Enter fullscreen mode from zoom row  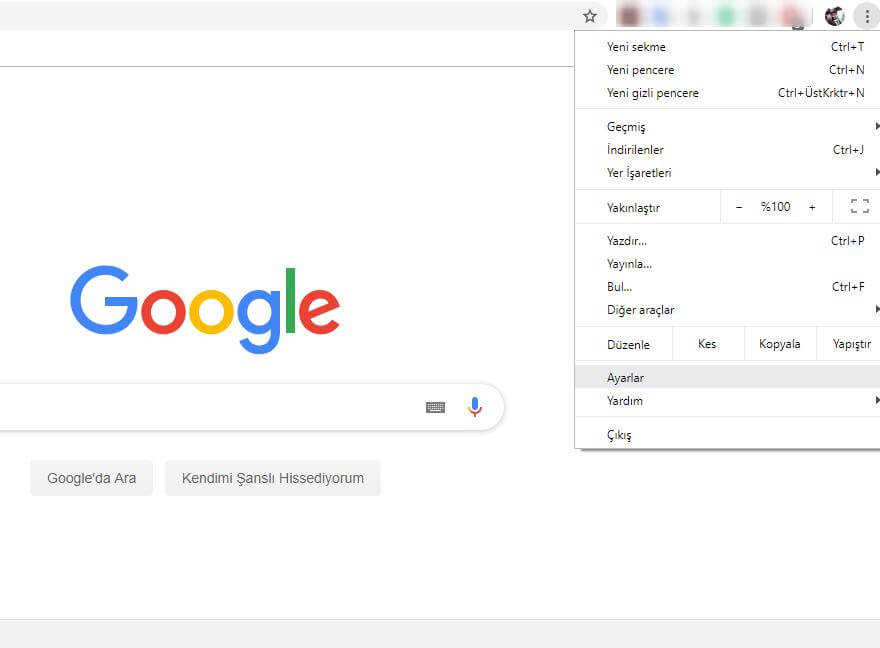[859, 206]
